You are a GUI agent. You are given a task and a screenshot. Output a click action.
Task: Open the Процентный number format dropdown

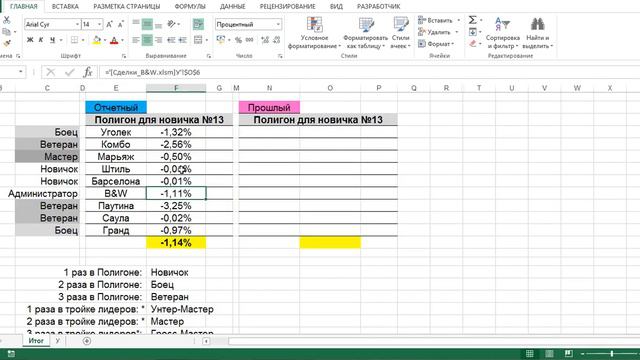pyautogui.click(x=278, y=24)
